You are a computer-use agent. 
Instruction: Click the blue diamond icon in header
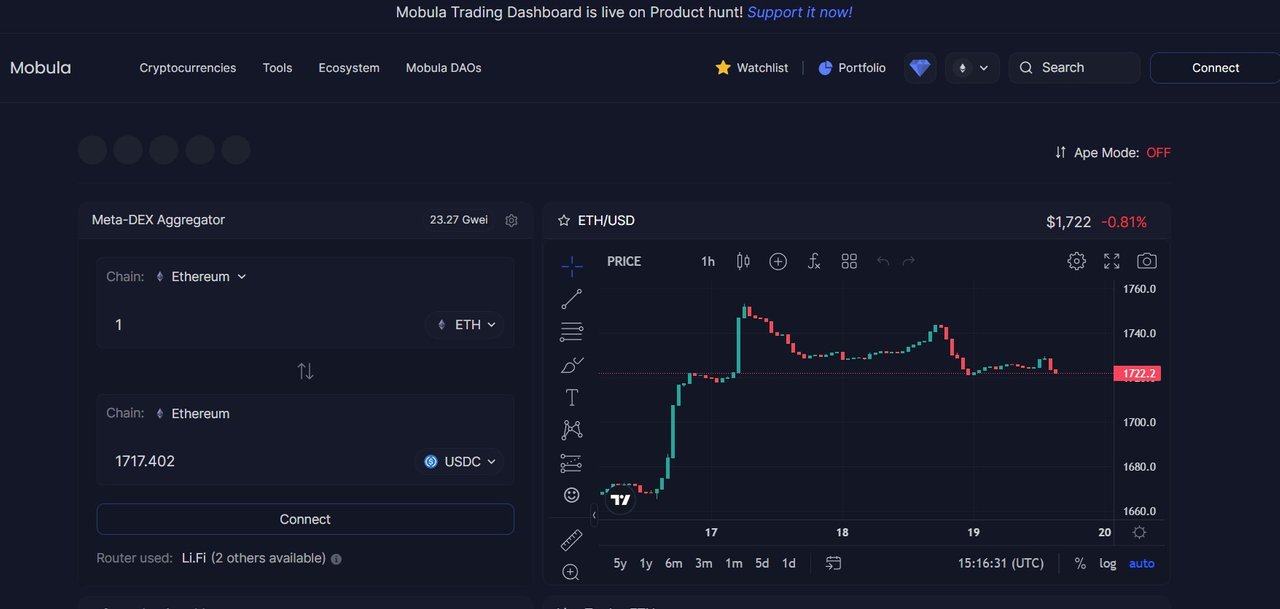point(920,68)
